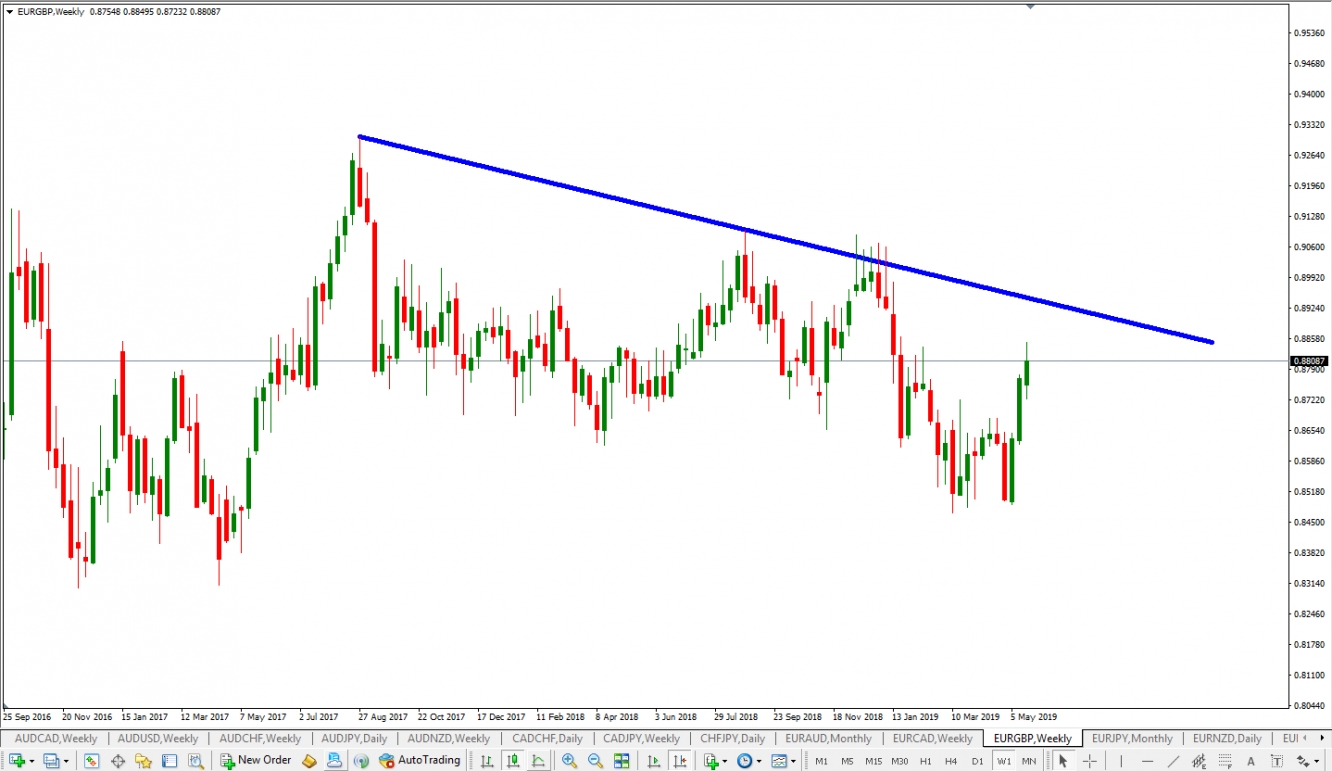Open the EURJPY,Monthly chart tab
1332x771 pixels.
click(1132, 739)
